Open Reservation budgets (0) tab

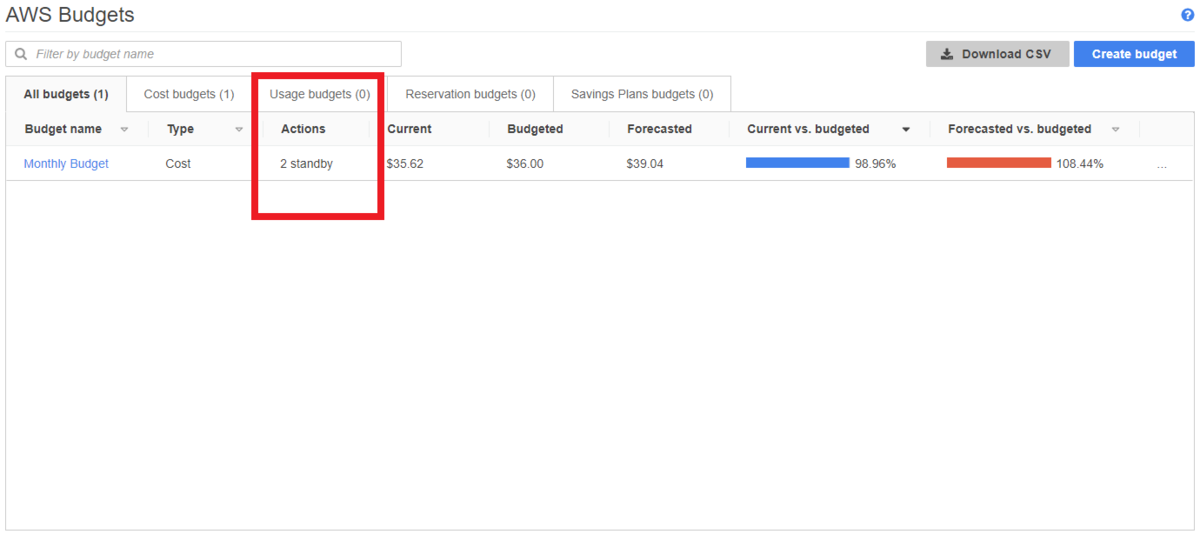[x=470, y=94]
